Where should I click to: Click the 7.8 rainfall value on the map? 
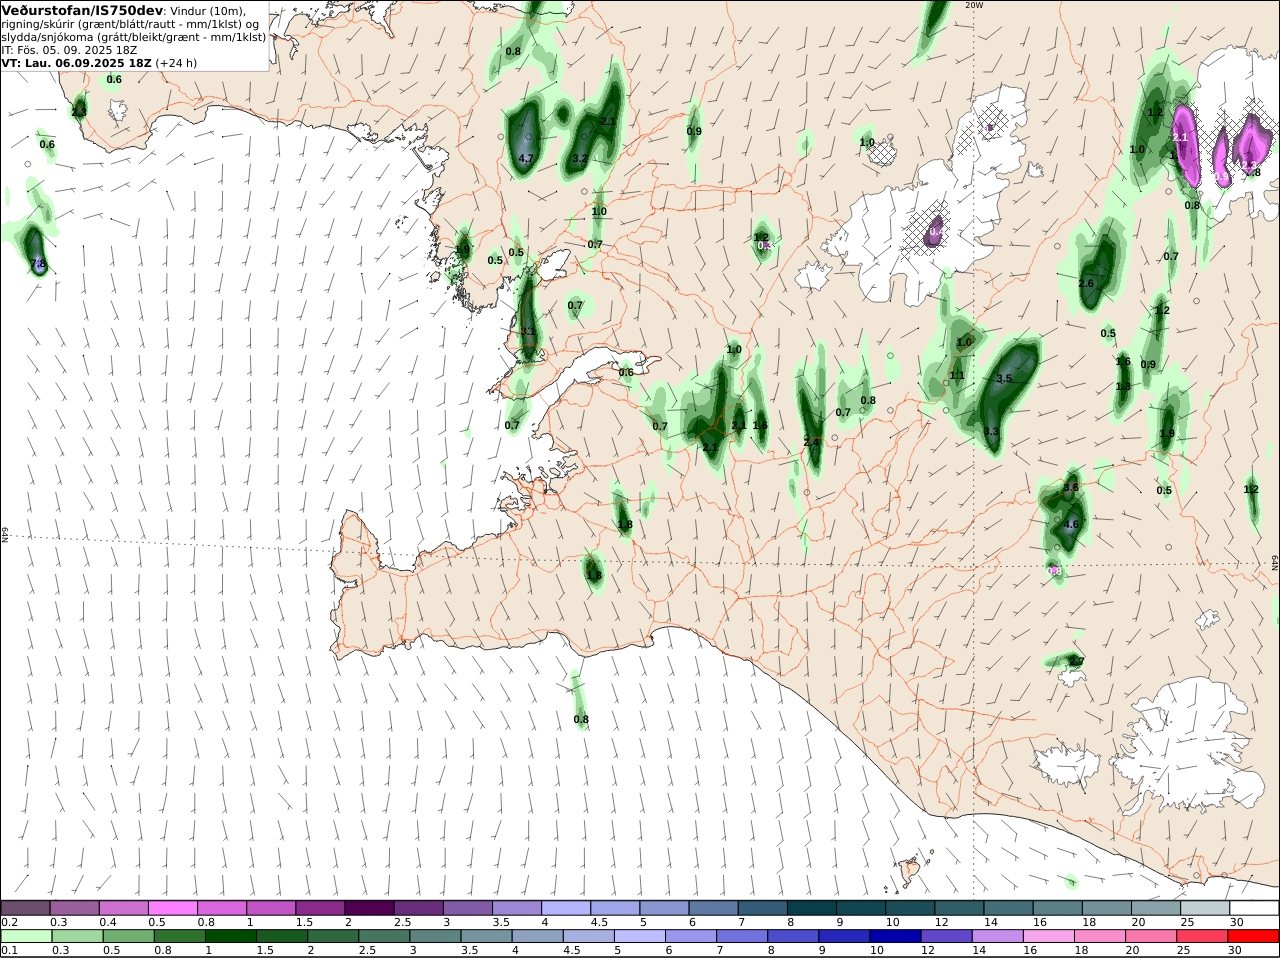[x=39, y=264]
